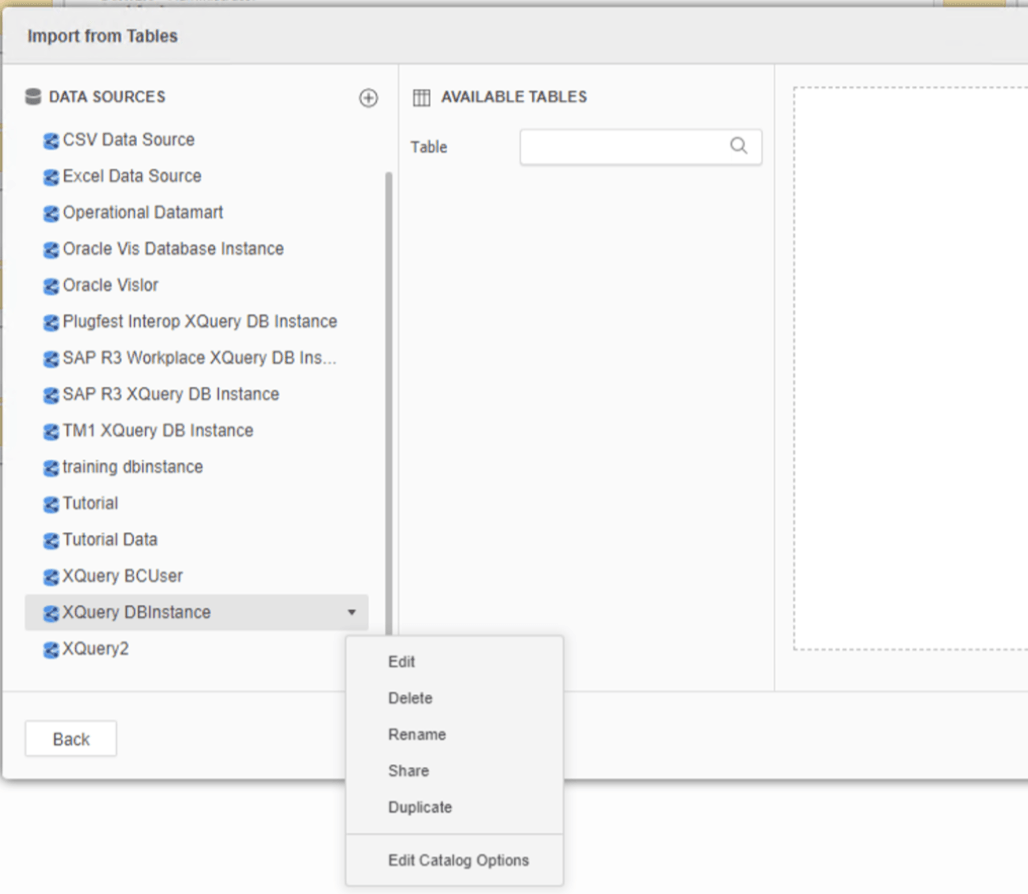Select the training dbinstance data source

[x=132, y=467]
